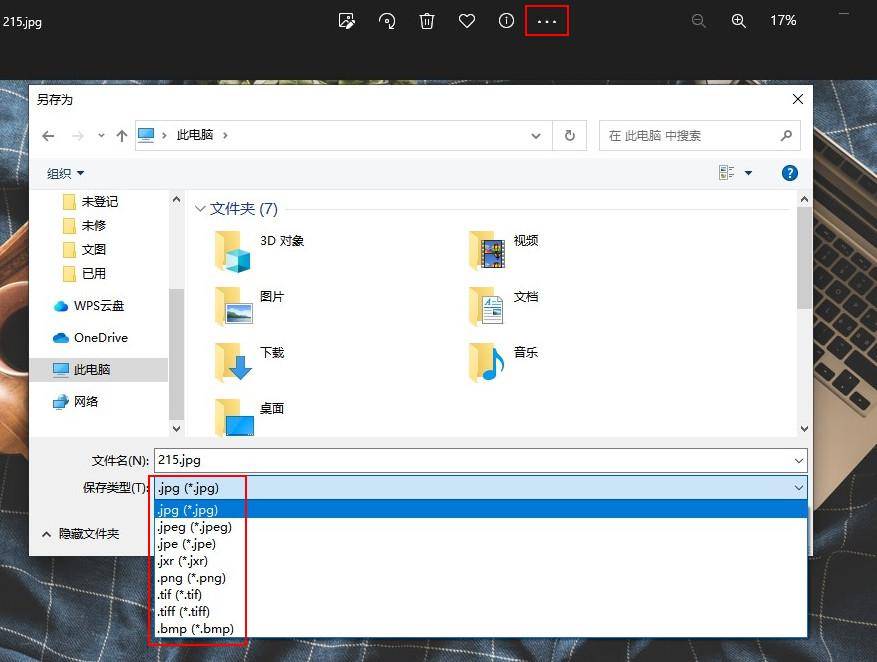This screenshot has height=662, width=877.
Task: Open WPS云盘 in the sidebar
Action: tap(89, 306)
